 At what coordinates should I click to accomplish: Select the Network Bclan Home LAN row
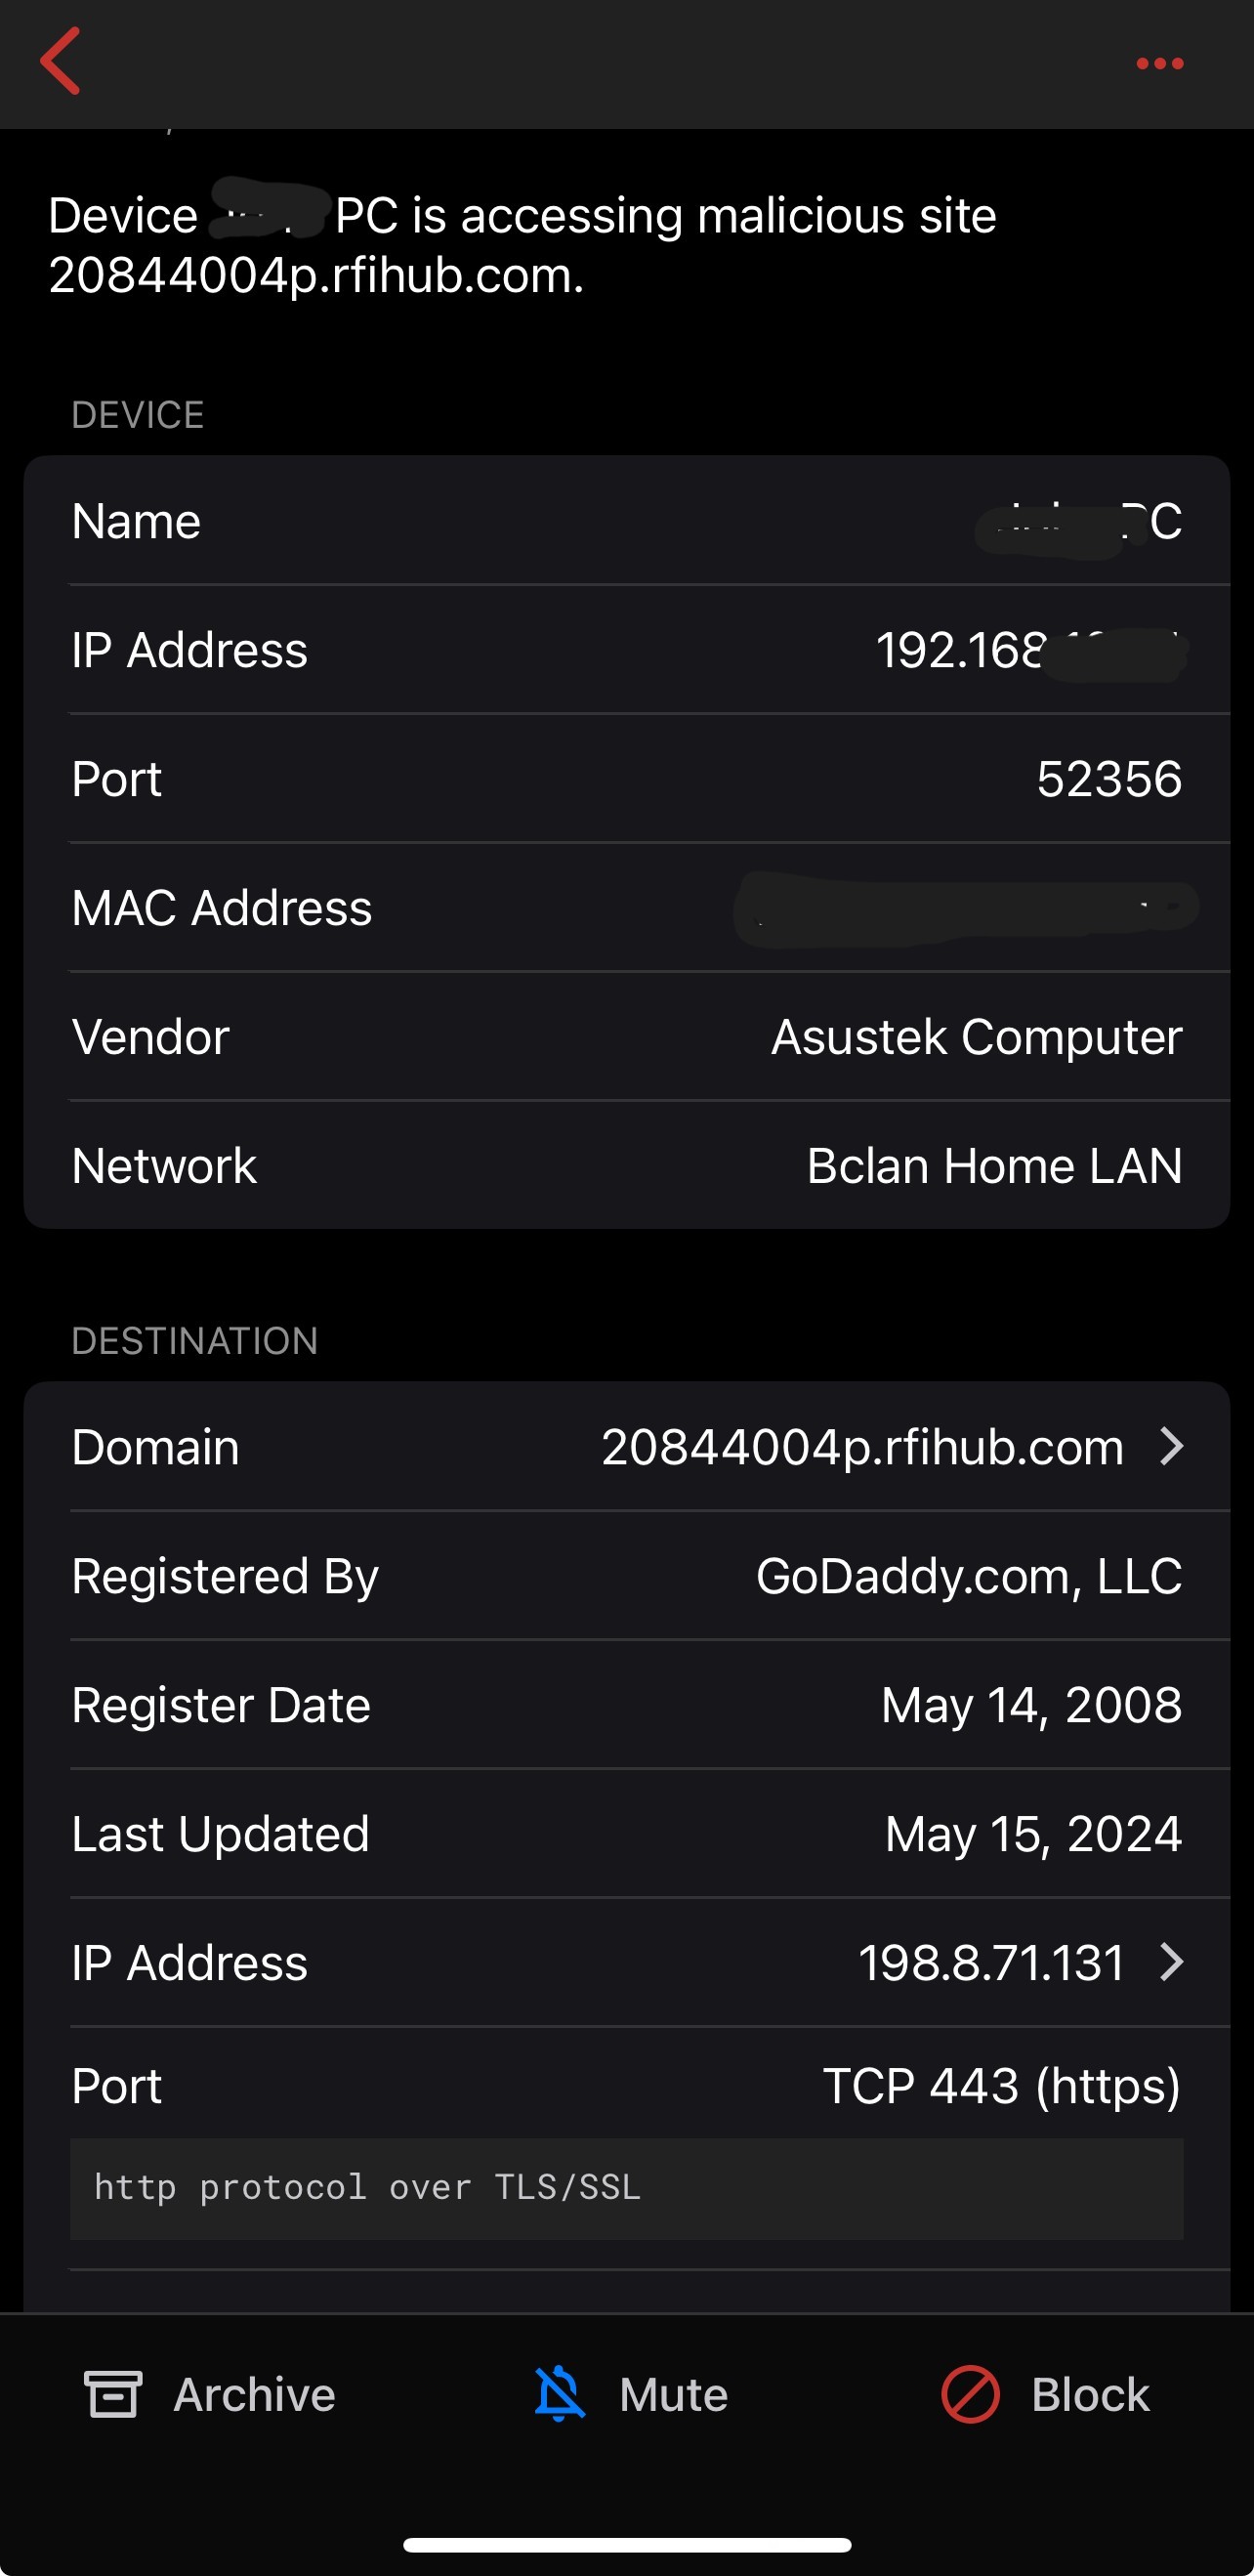coord(627,1166)
